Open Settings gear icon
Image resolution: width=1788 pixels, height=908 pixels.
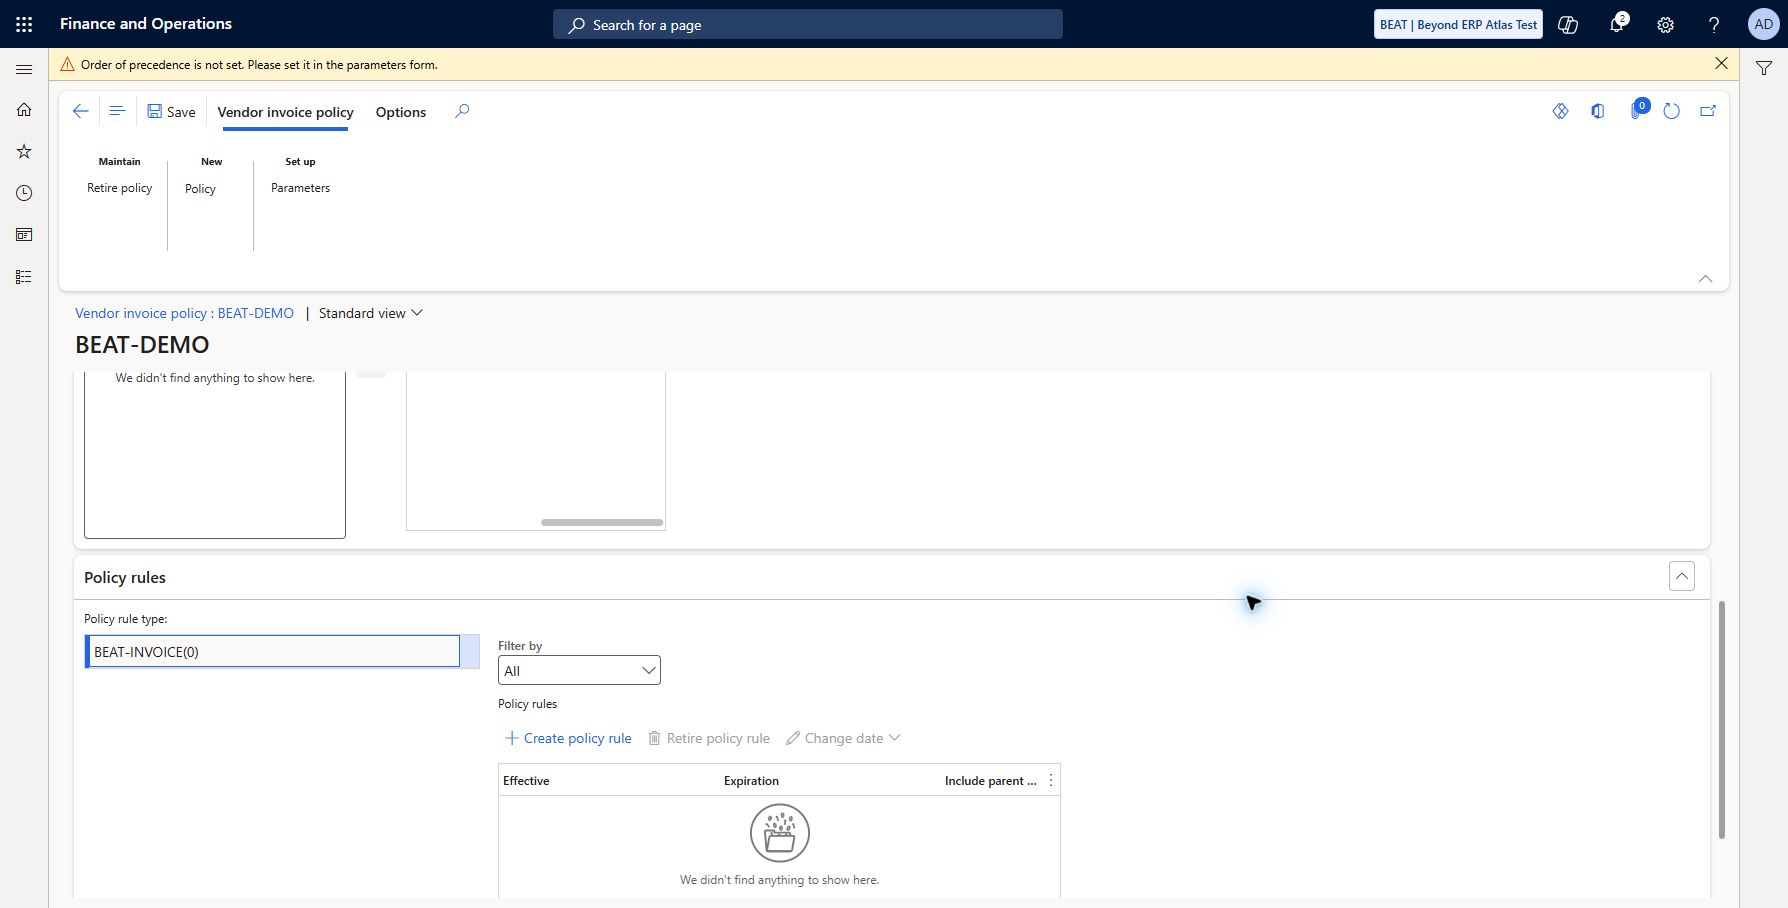tap(1665, 25)
